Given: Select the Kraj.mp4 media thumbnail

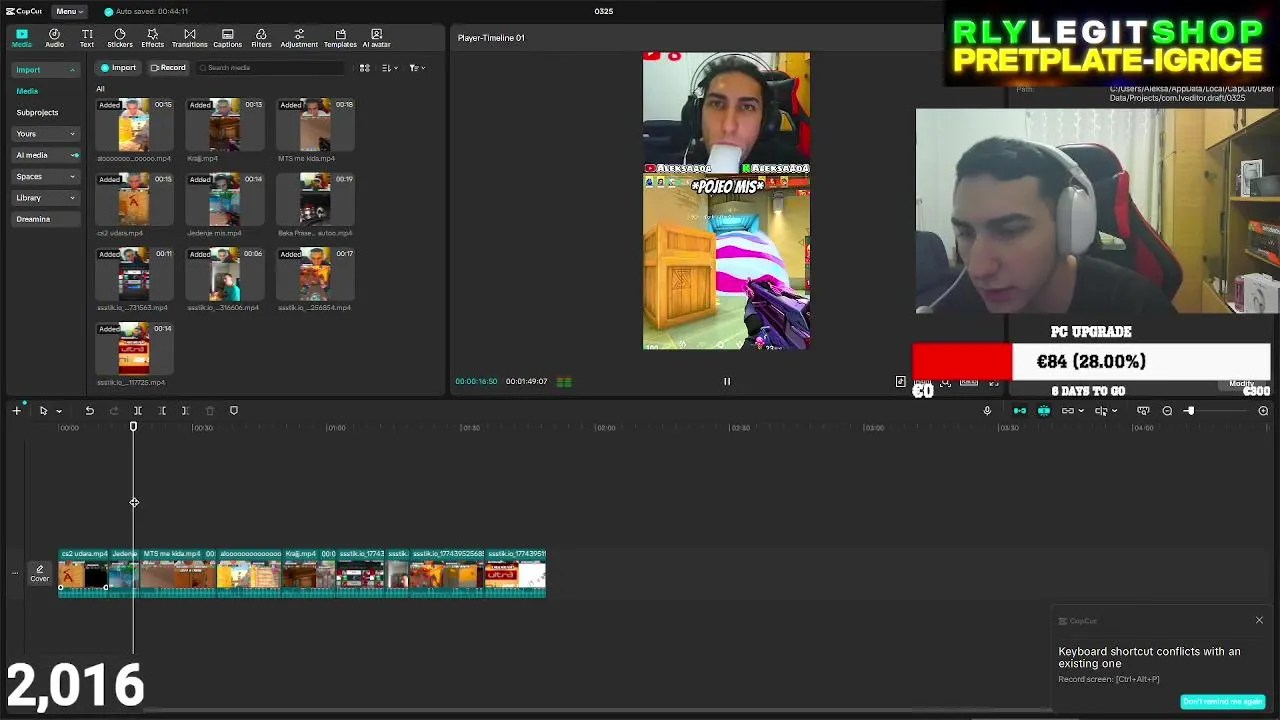Looking at the screenshot, I should tap(224, 124).
